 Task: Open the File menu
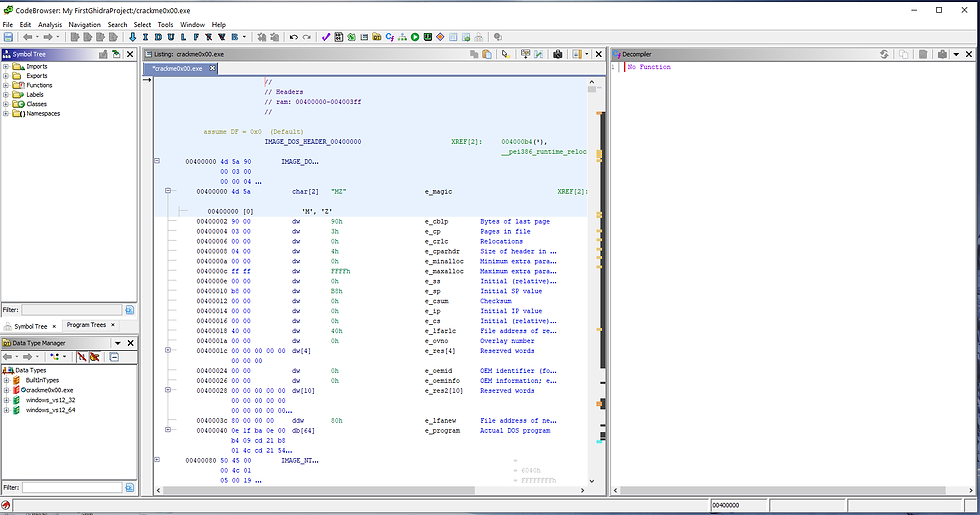[x=8, y=24]
